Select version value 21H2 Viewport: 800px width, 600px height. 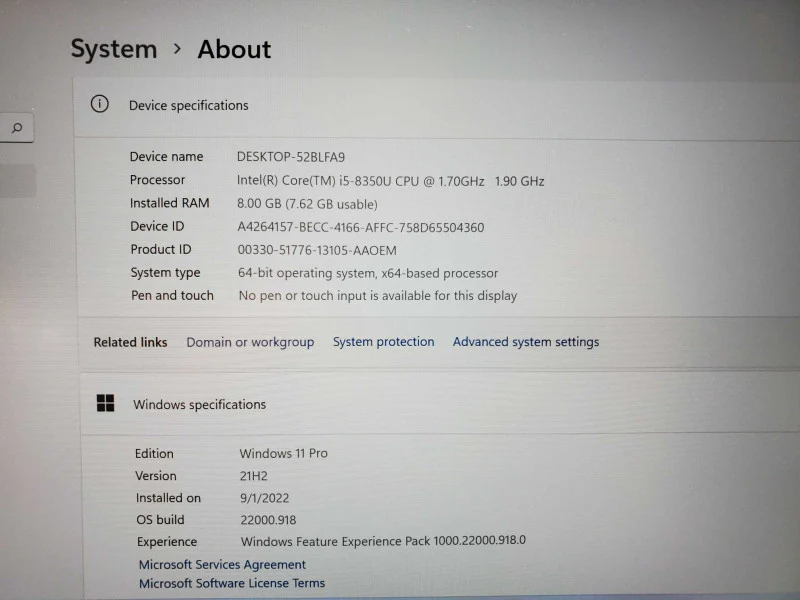pos(254,476)
